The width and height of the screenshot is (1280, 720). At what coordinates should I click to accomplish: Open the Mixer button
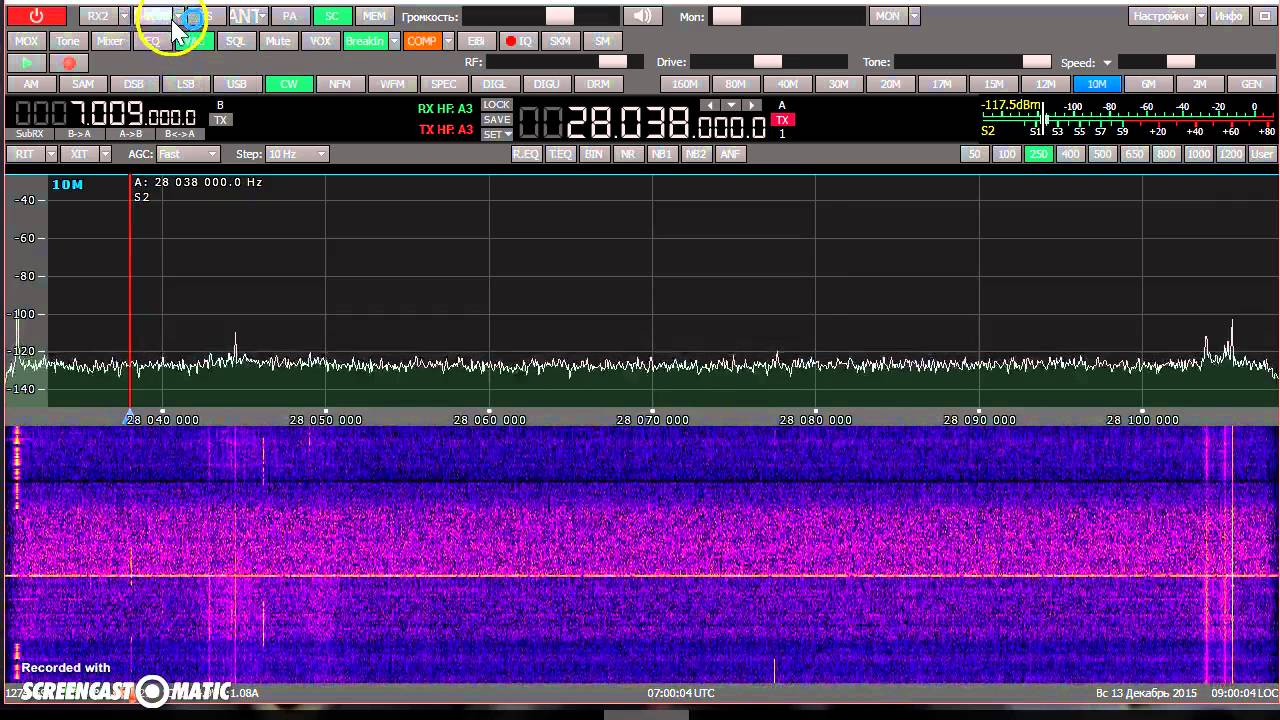(110, 41)
